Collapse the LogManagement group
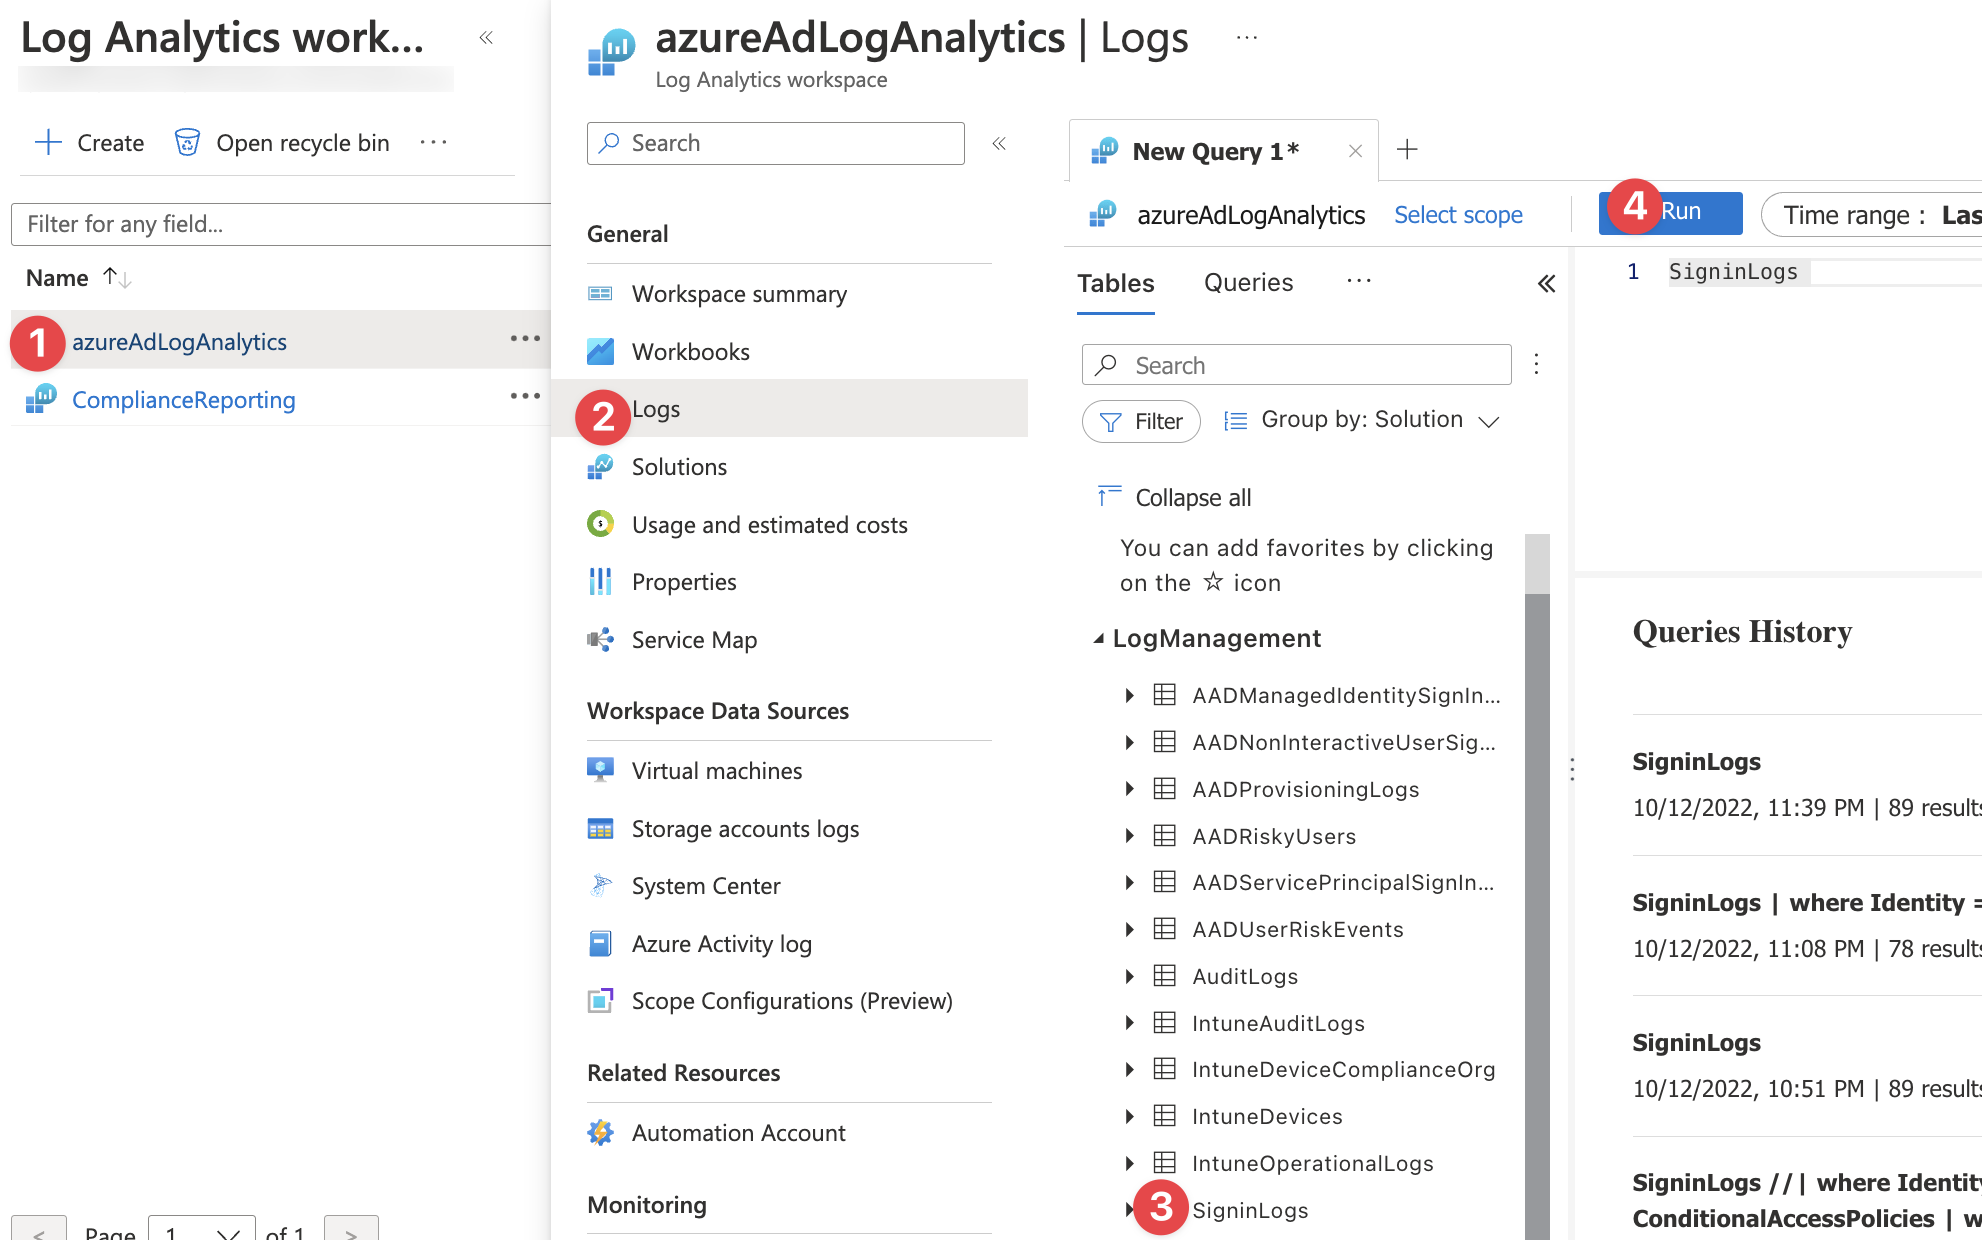Image resolution: width=1982 pixels, height=1240 pixels. (x=1100, y=638)
